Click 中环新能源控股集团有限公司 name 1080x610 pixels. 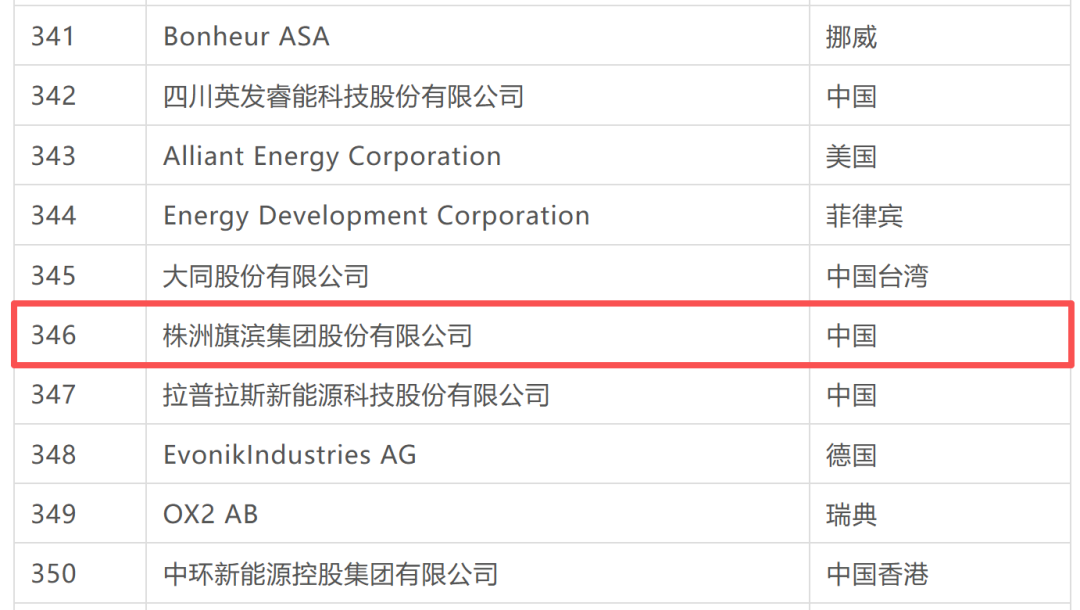click(x=330, y=574)
